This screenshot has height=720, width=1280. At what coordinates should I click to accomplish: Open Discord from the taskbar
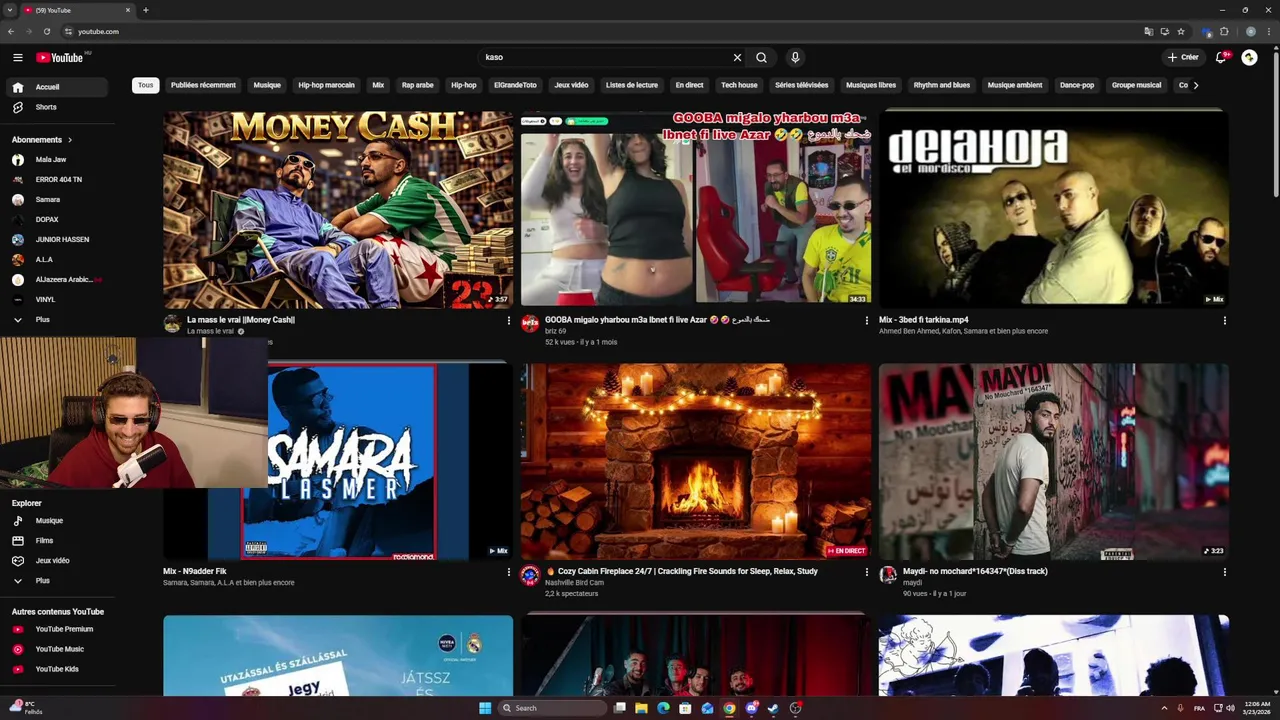(751, 708)
